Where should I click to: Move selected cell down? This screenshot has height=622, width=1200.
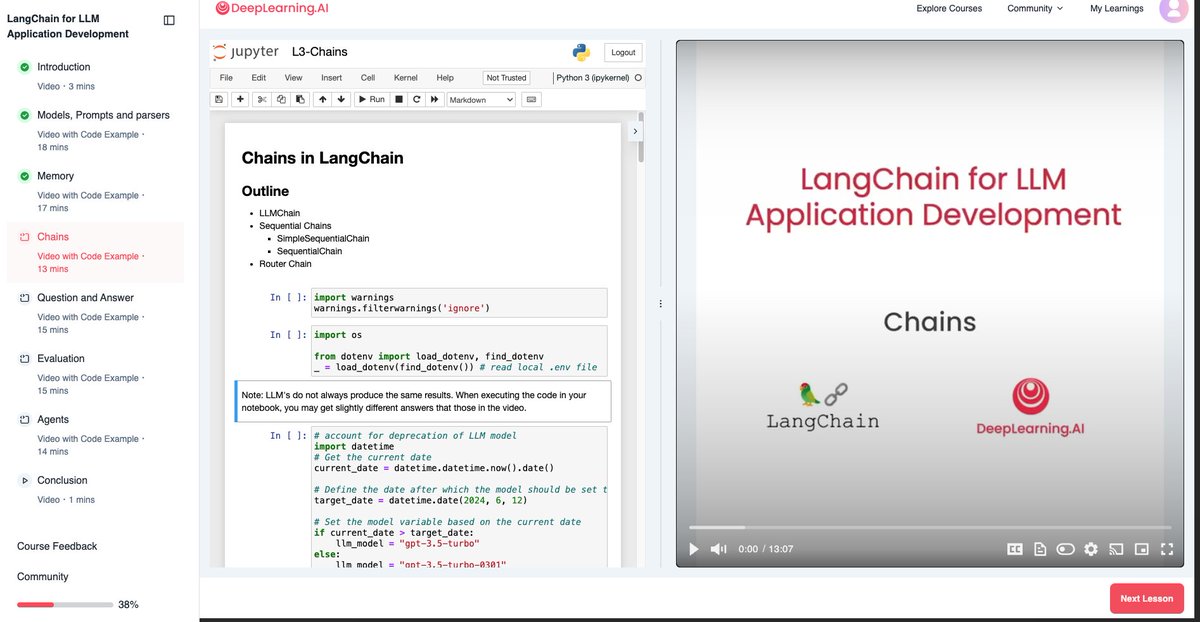(x=341, y=99)
